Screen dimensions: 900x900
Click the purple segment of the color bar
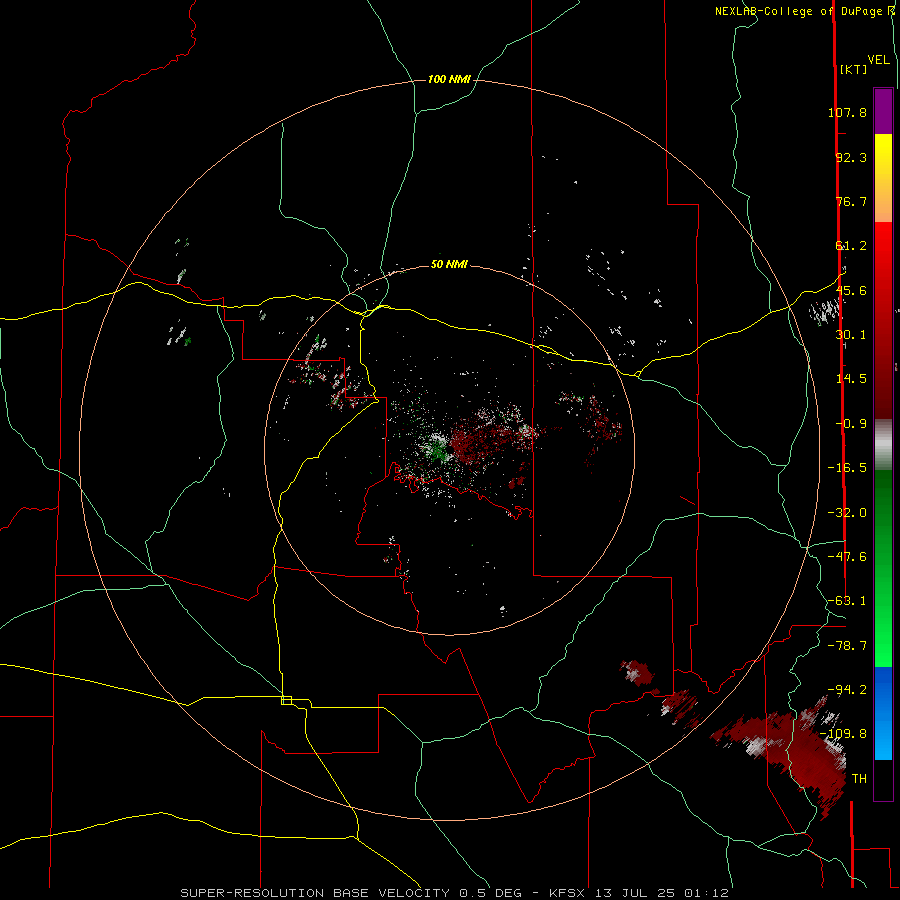883,111
